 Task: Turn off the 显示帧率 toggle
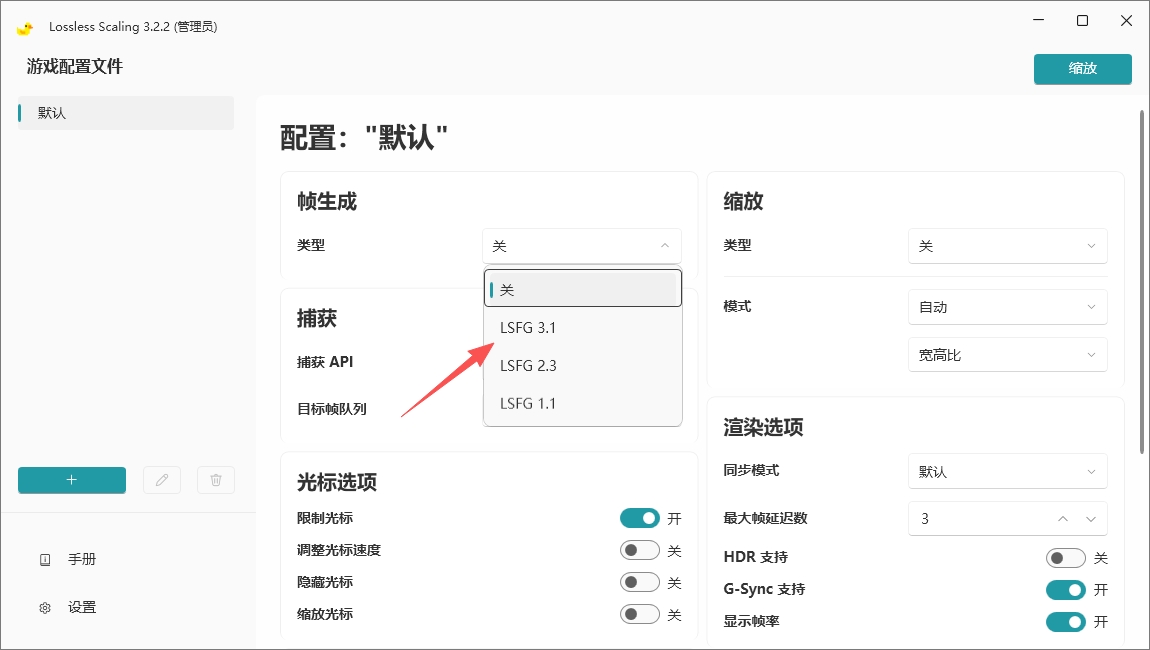1066,622
